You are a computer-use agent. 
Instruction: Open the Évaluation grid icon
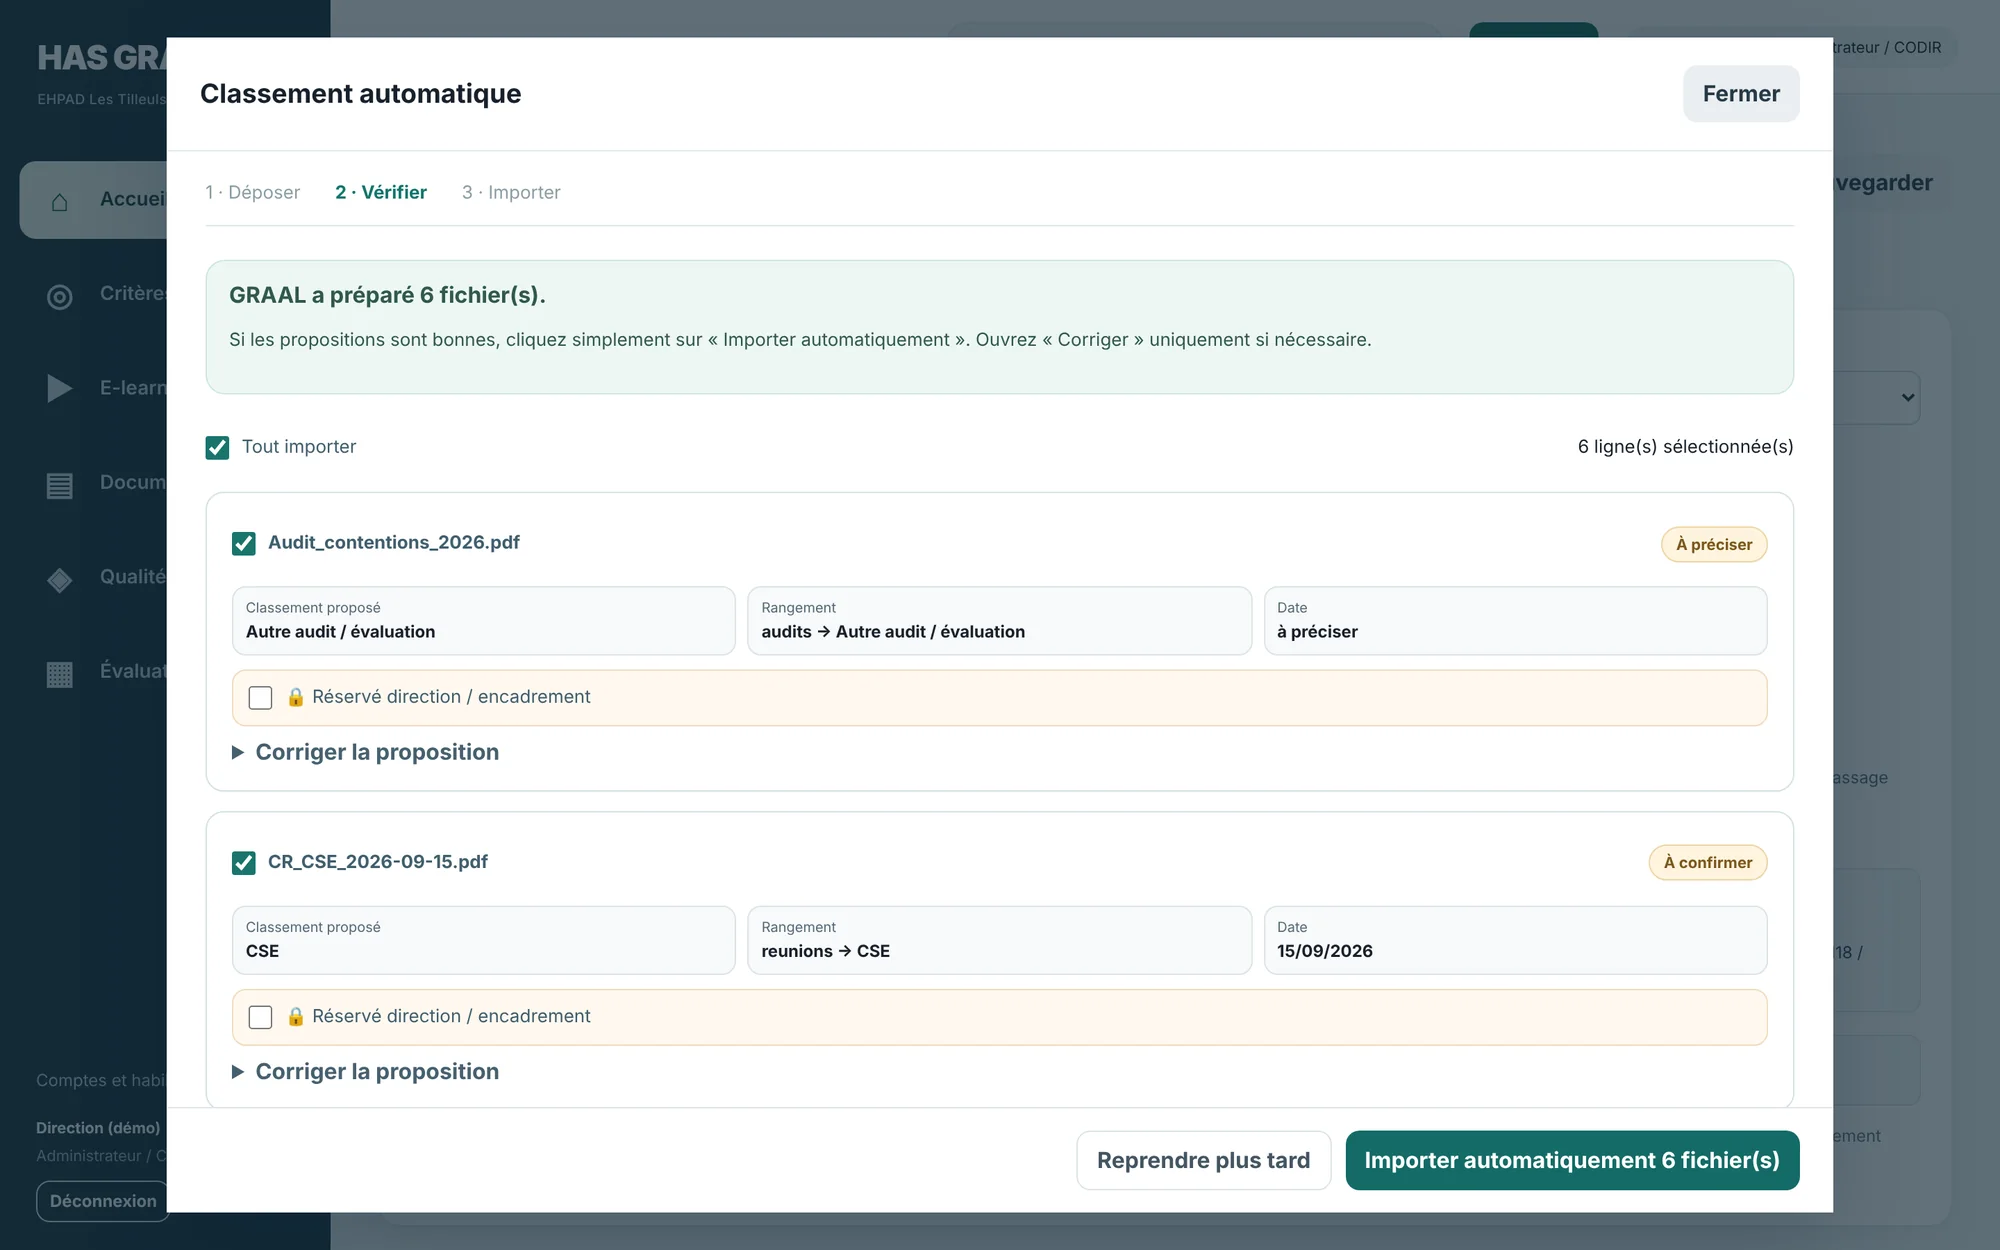point(60,674)
